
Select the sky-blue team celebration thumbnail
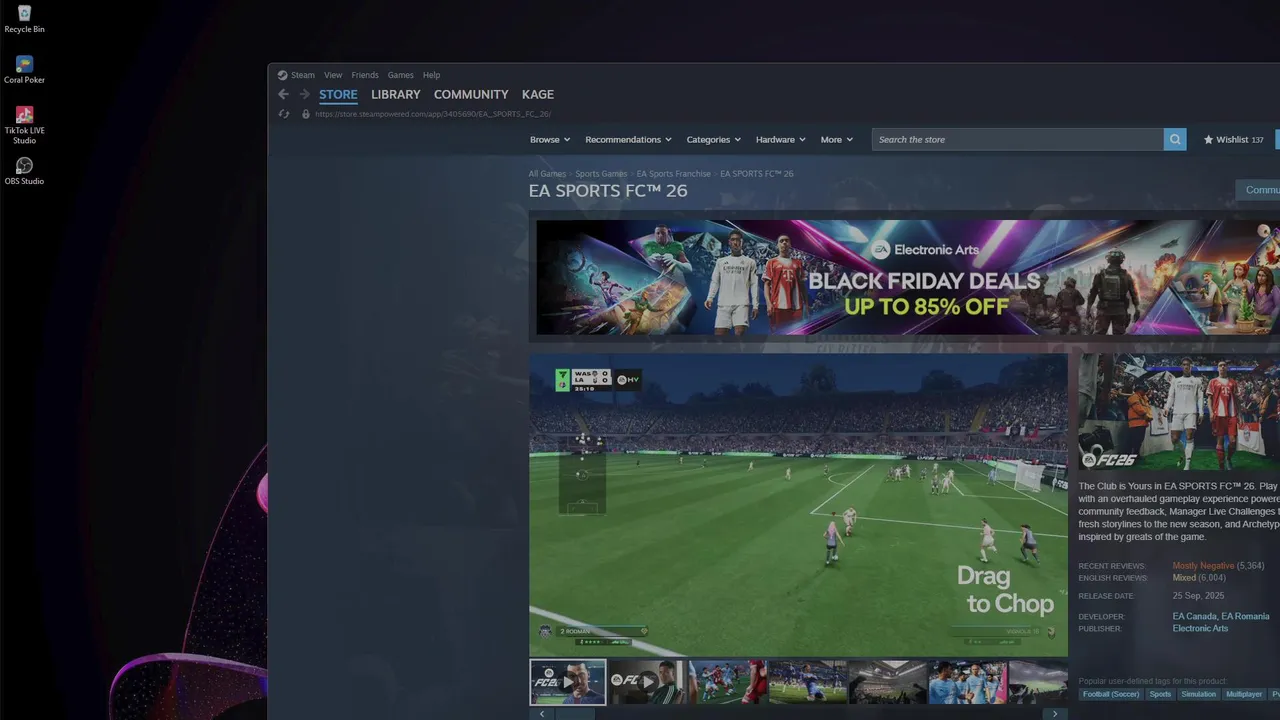coord(967,682)
